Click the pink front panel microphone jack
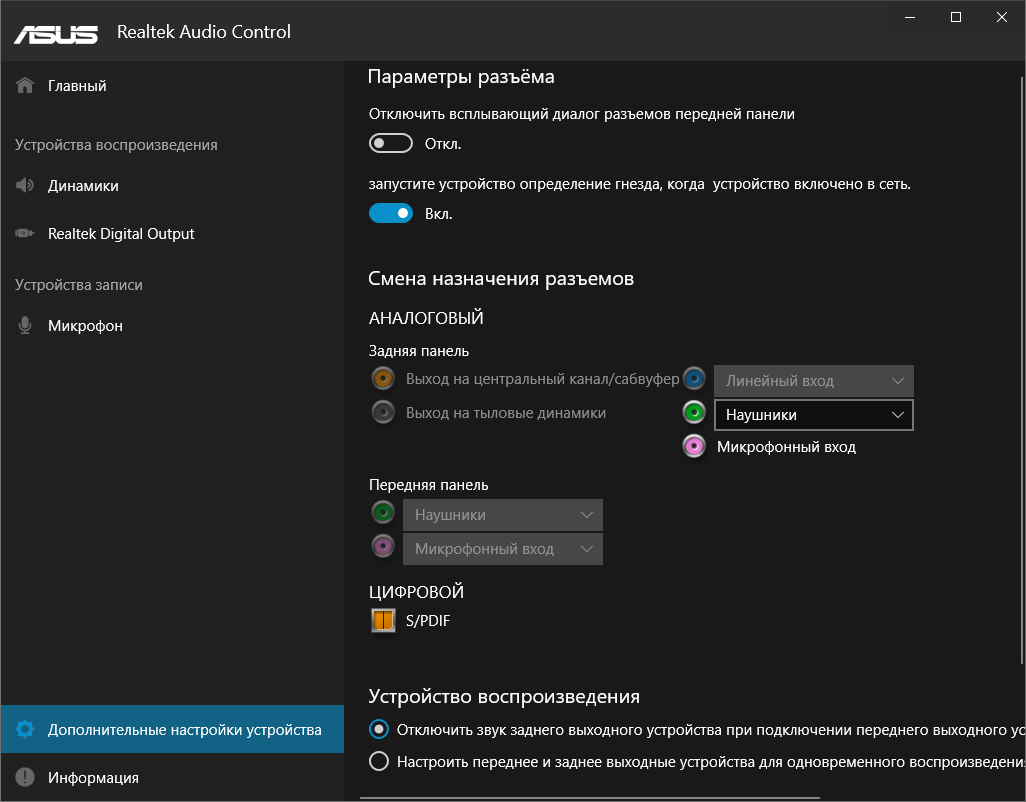1026x802 pixels. coord(383,547)
